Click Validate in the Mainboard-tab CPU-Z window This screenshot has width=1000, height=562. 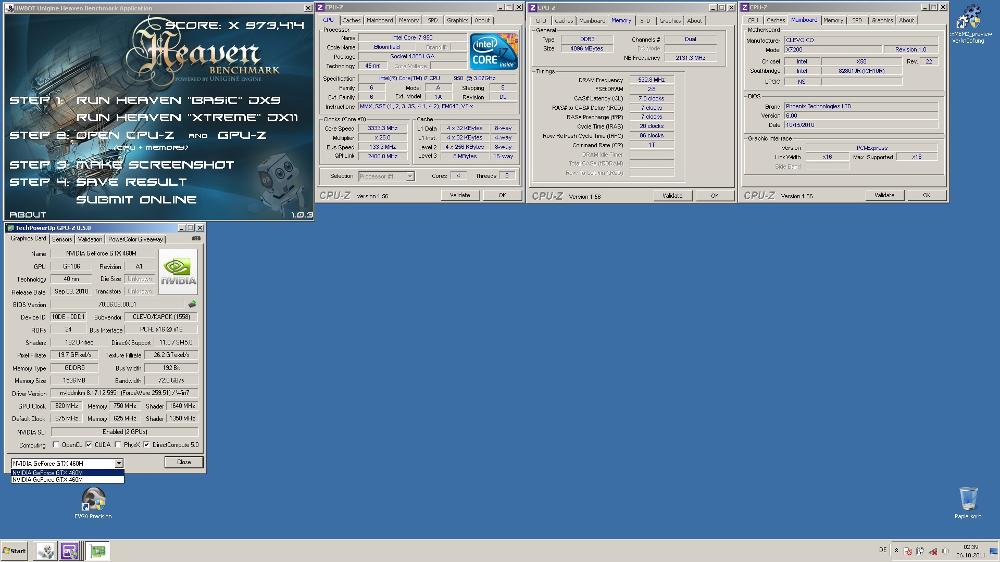pos(885,195)
